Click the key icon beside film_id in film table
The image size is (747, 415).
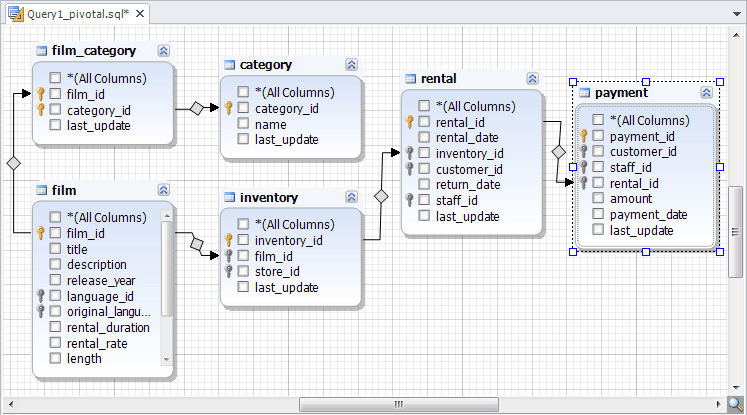(x=40, y=233)
